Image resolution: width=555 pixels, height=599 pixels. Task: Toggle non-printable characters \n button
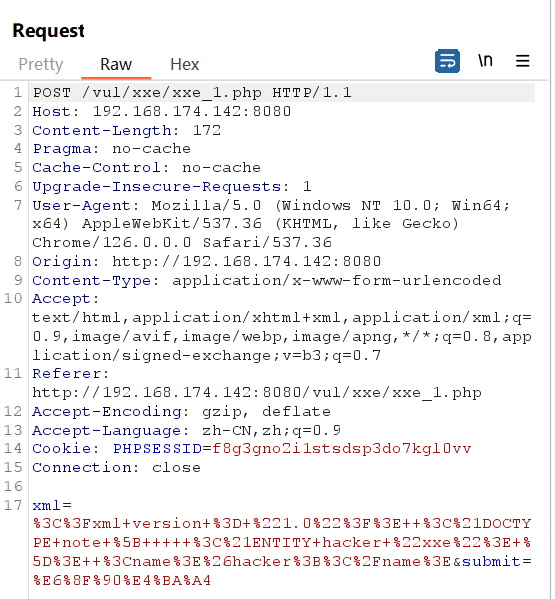(x=485, y=61)
